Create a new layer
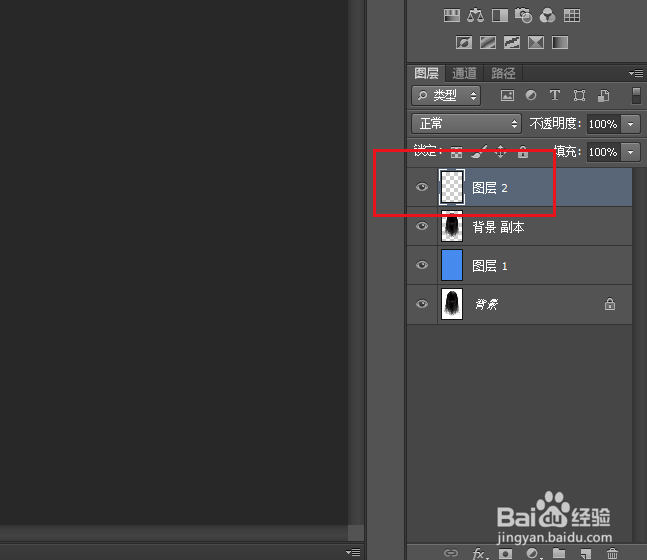 [586, 553]
